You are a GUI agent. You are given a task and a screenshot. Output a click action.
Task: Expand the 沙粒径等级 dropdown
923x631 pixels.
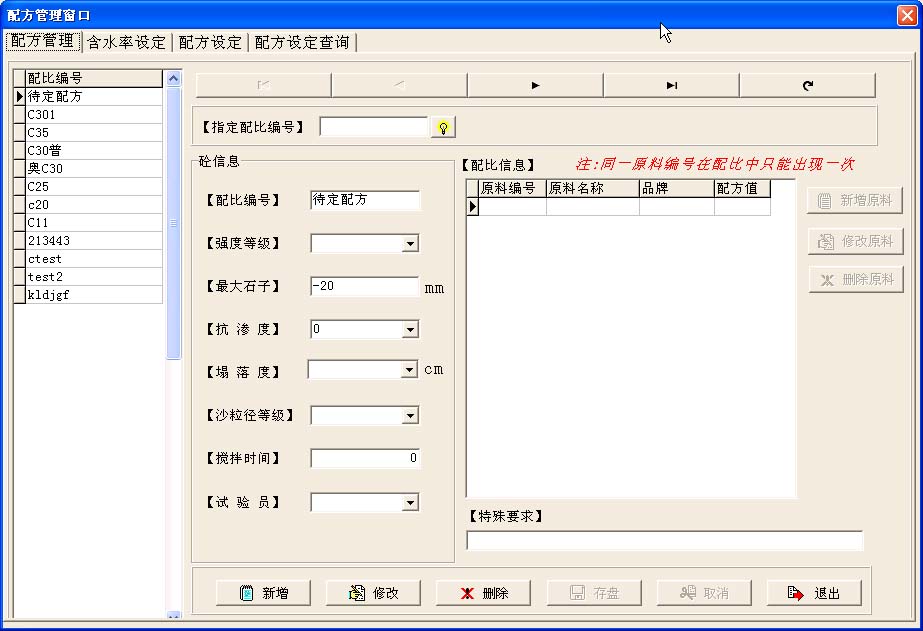pos(409,416)
